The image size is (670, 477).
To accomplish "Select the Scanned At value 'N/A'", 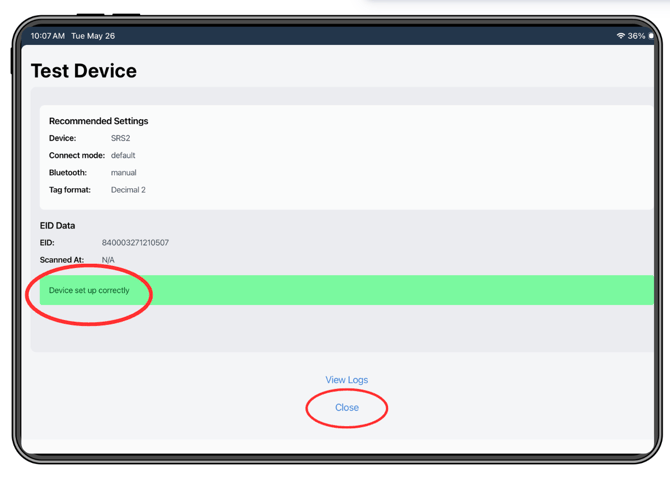I will click(108, 260).
